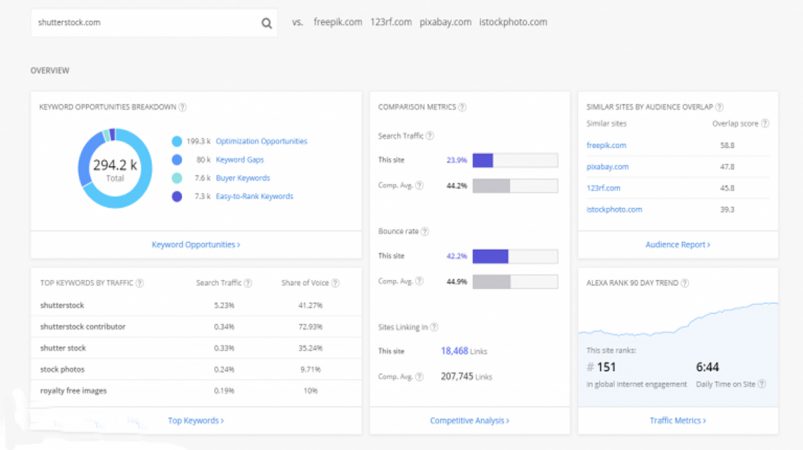This screenshot has width=803, height=450.
Task: Click help icon next to Bounce rate
Action: click(425, 231)
